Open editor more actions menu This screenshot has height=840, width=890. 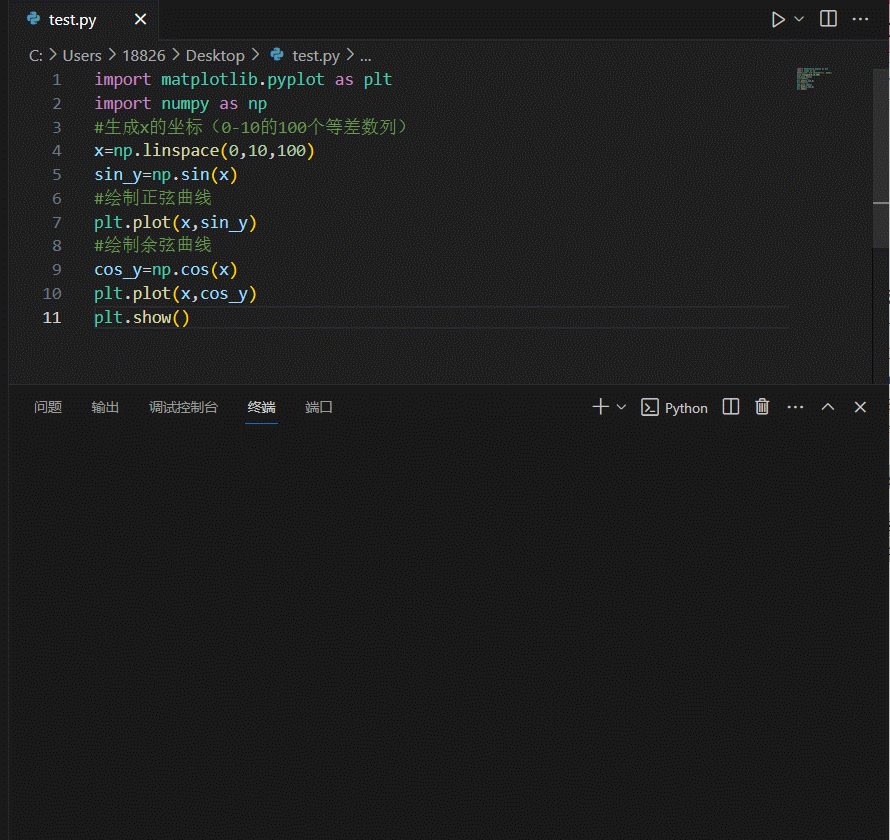(x=860, y=19)
